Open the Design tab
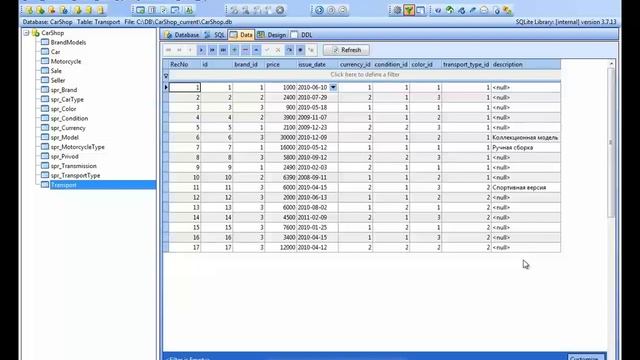The width and height of the screenshot is (640, 360). pos(272,35)
